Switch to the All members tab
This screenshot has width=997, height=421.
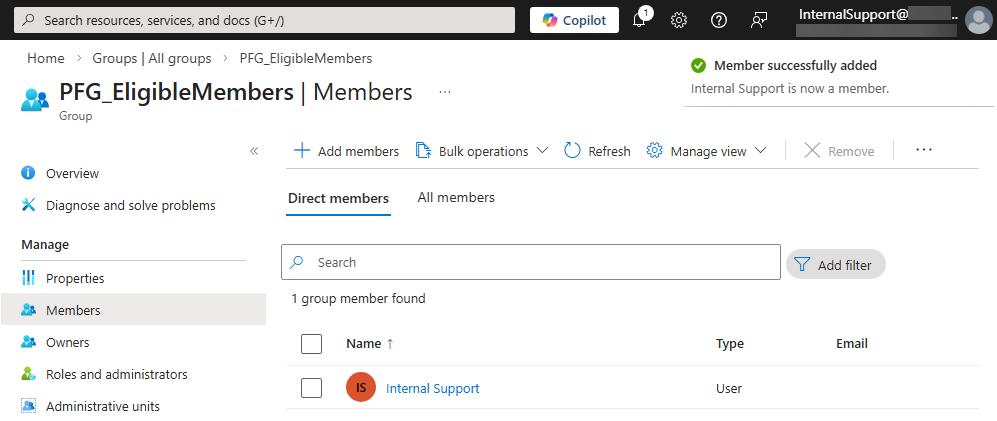click(456, 198)
